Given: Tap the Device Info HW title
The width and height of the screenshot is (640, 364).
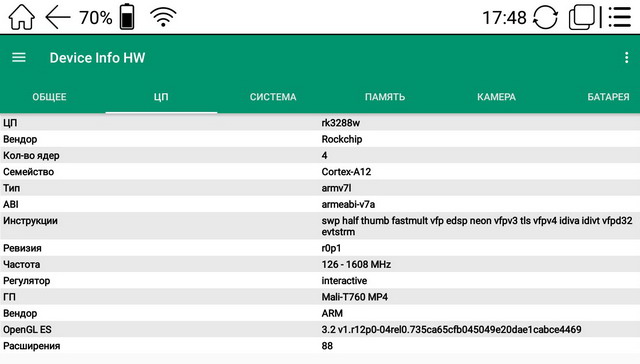Looking at the screenshot, I should pos(97,58).
